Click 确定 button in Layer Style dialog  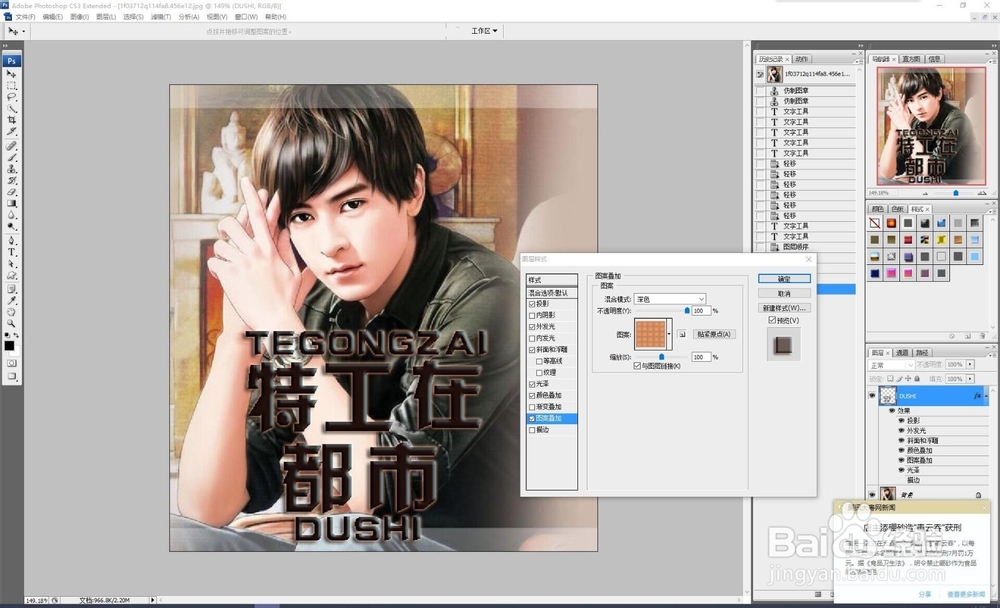point(784,279)
